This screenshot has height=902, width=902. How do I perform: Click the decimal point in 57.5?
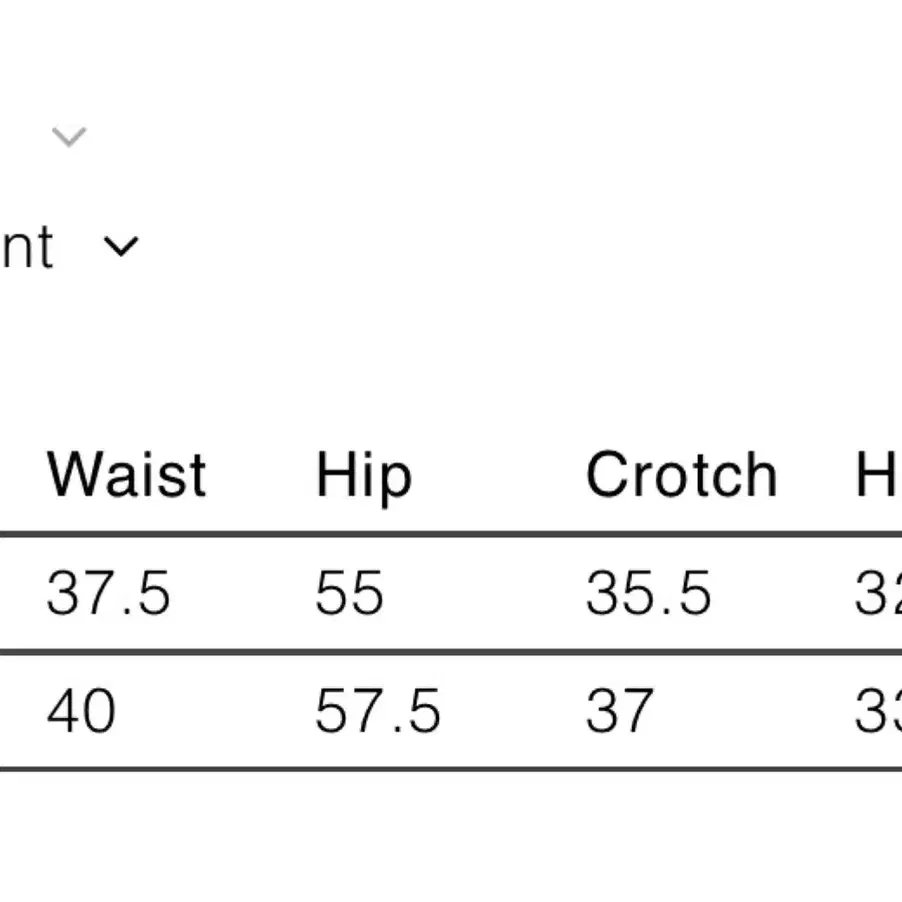[x=397, y=729]
